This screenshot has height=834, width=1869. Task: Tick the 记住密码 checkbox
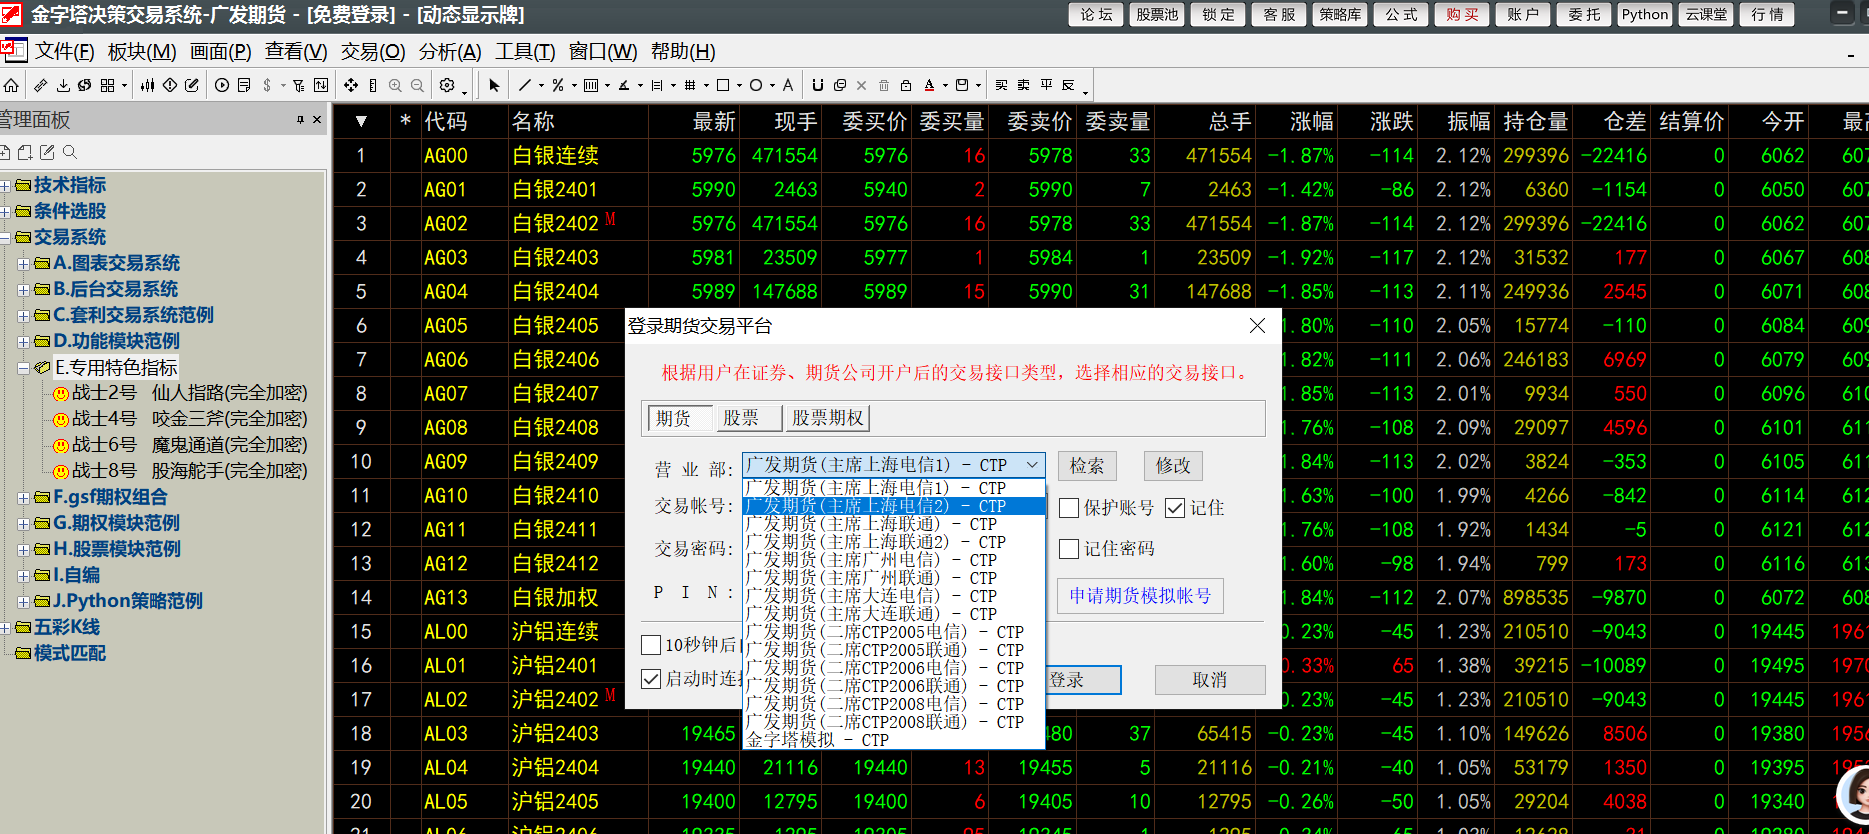coord(1069,549)
